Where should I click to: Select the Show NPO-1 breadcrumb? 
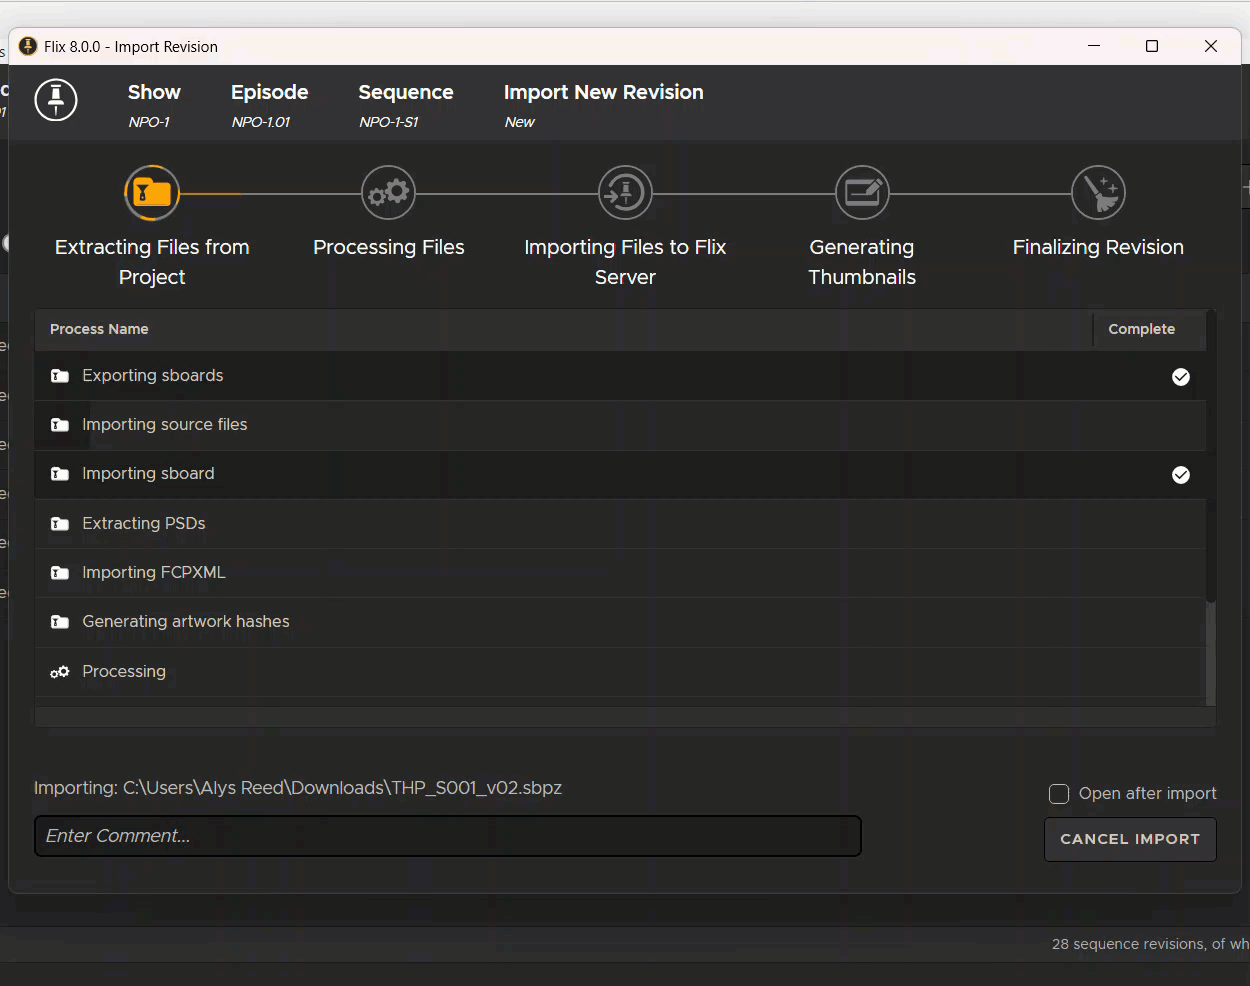153,105
